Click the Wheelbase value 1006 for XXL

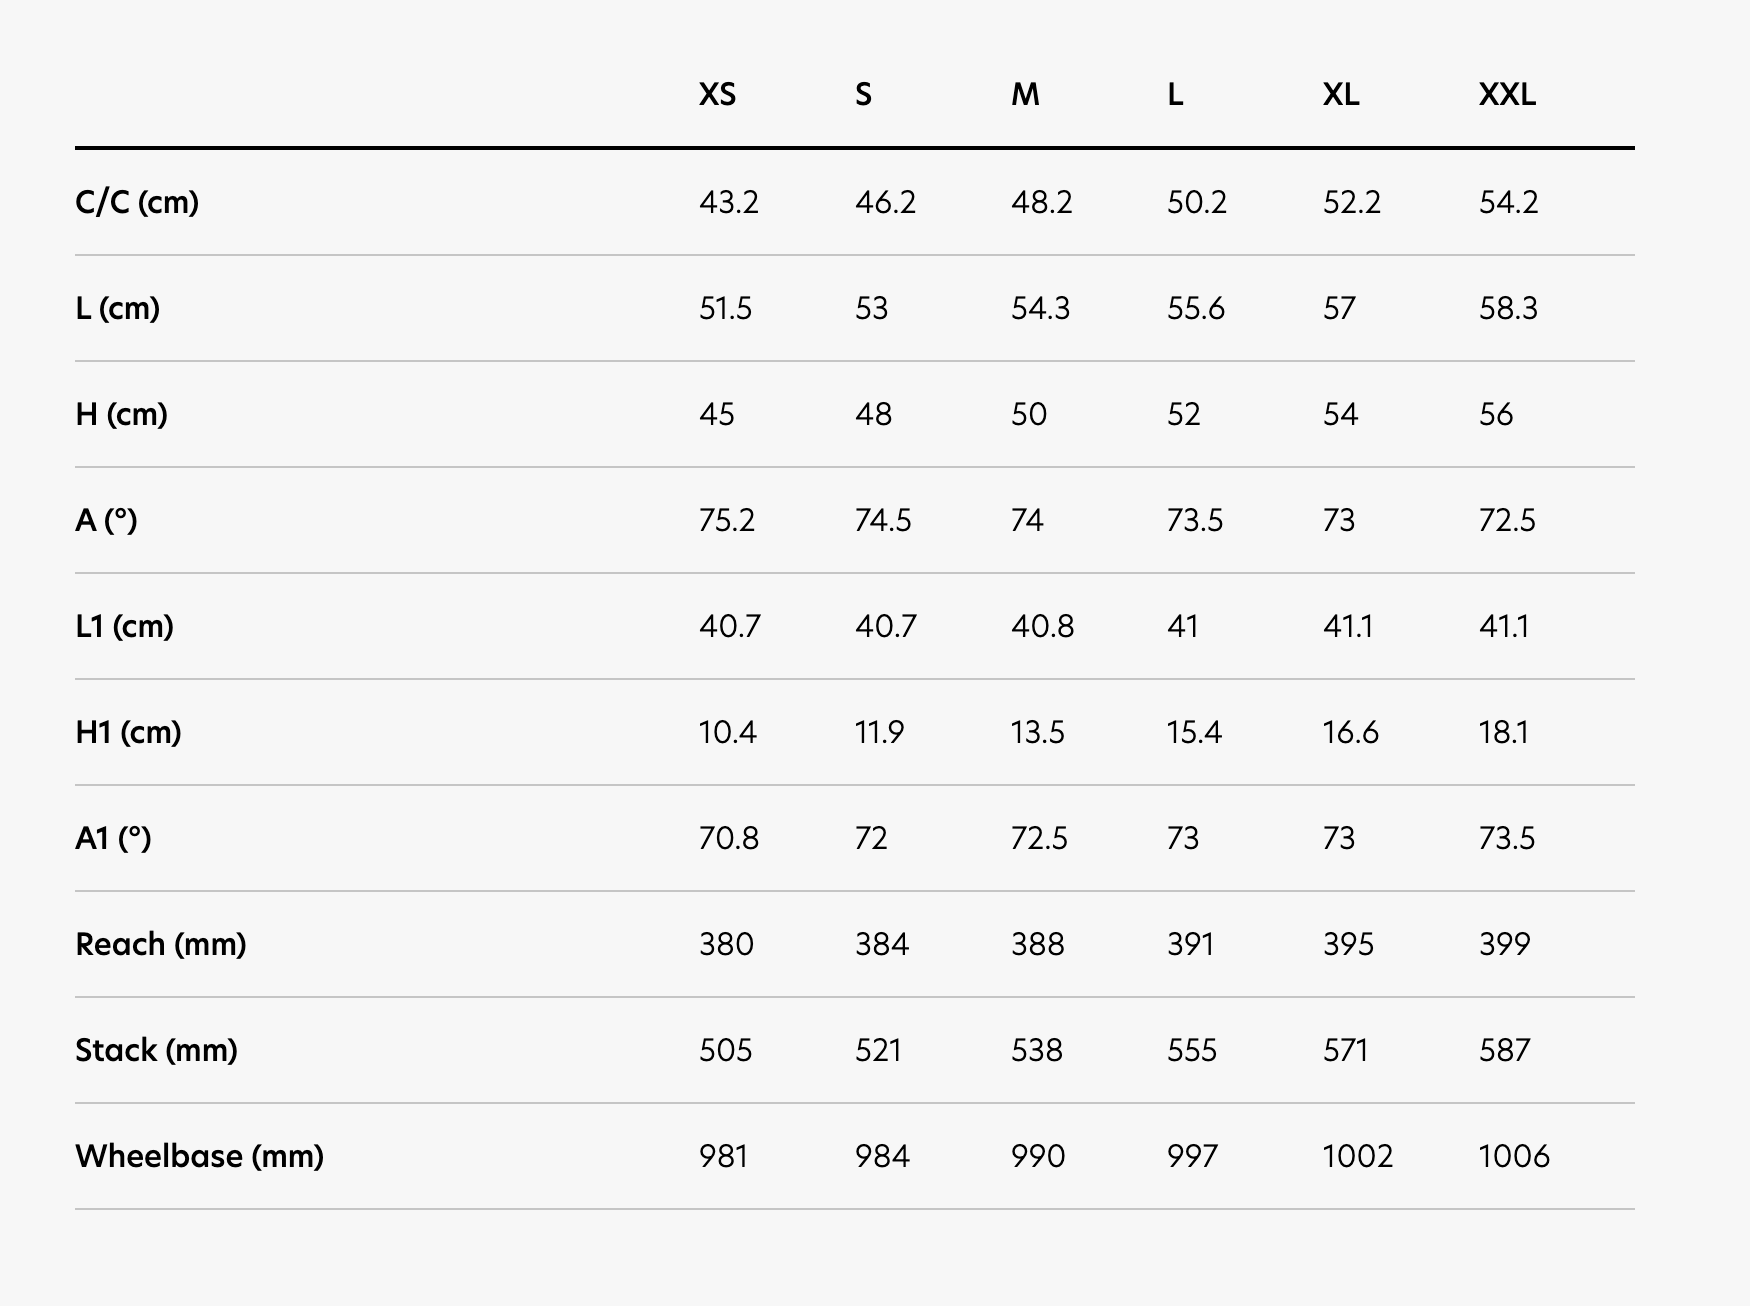1514,1156
